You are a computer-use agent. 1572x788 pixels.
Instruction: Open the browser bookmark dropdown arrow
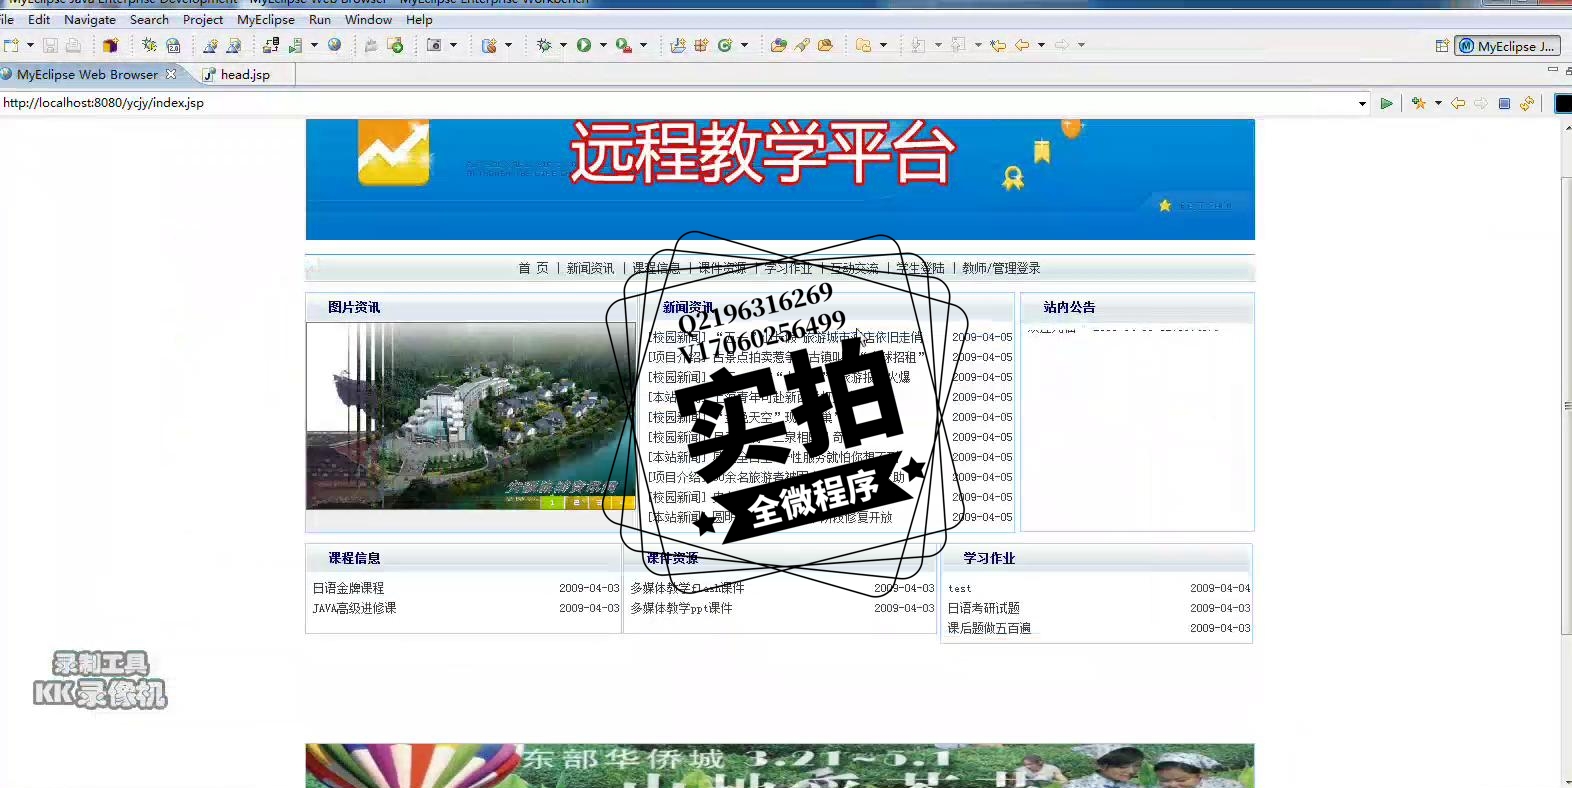click(1438, 103)
